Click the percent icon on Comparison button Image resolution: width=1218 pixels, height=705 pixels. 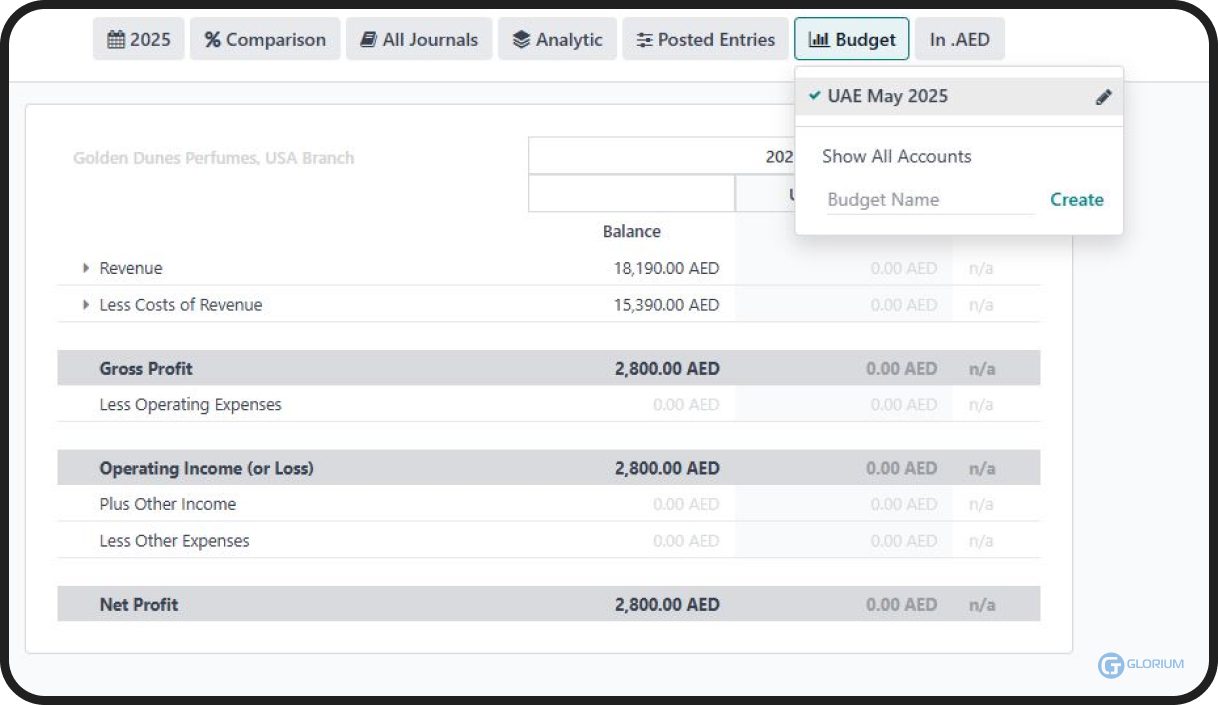(212, 40)
